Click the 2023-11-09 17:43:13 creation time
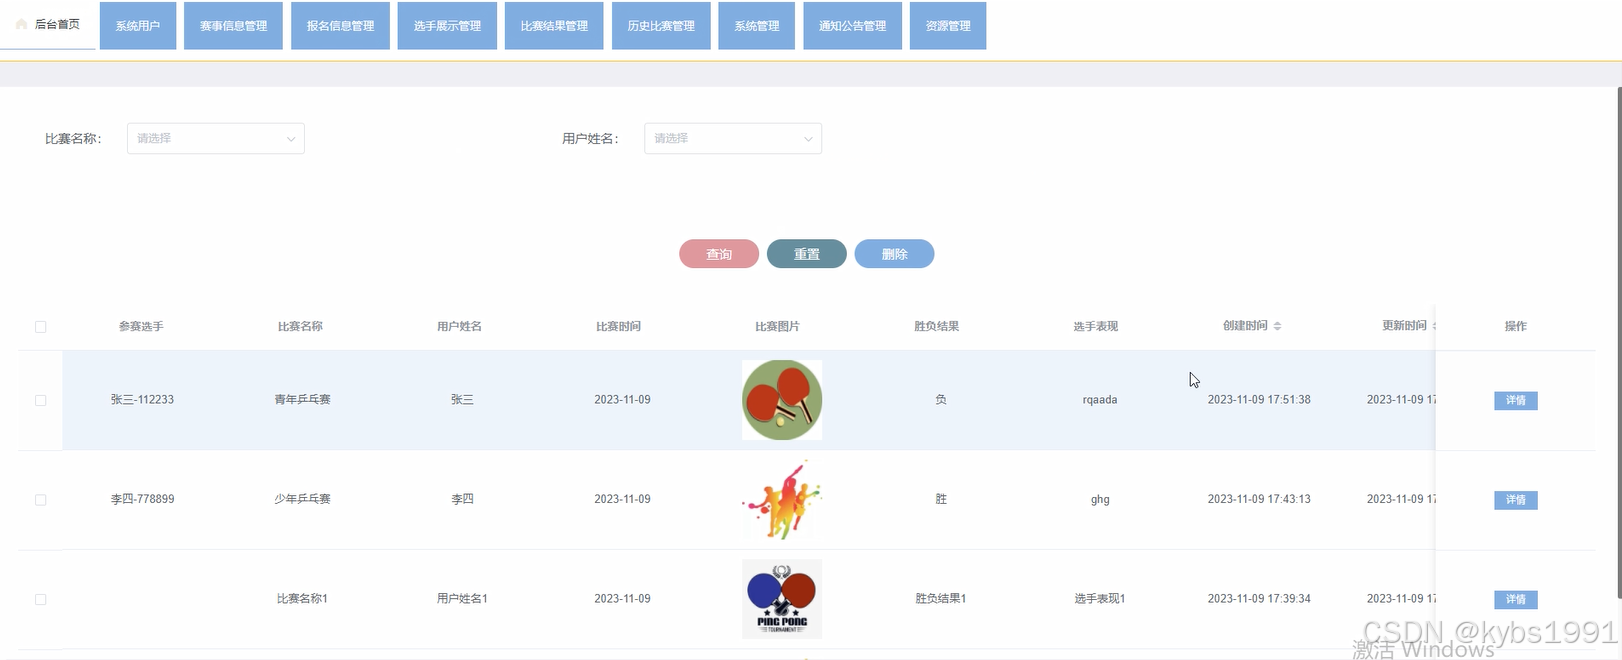The height and width of the screenshot is (660, 1622). [x=1259, y=499]
